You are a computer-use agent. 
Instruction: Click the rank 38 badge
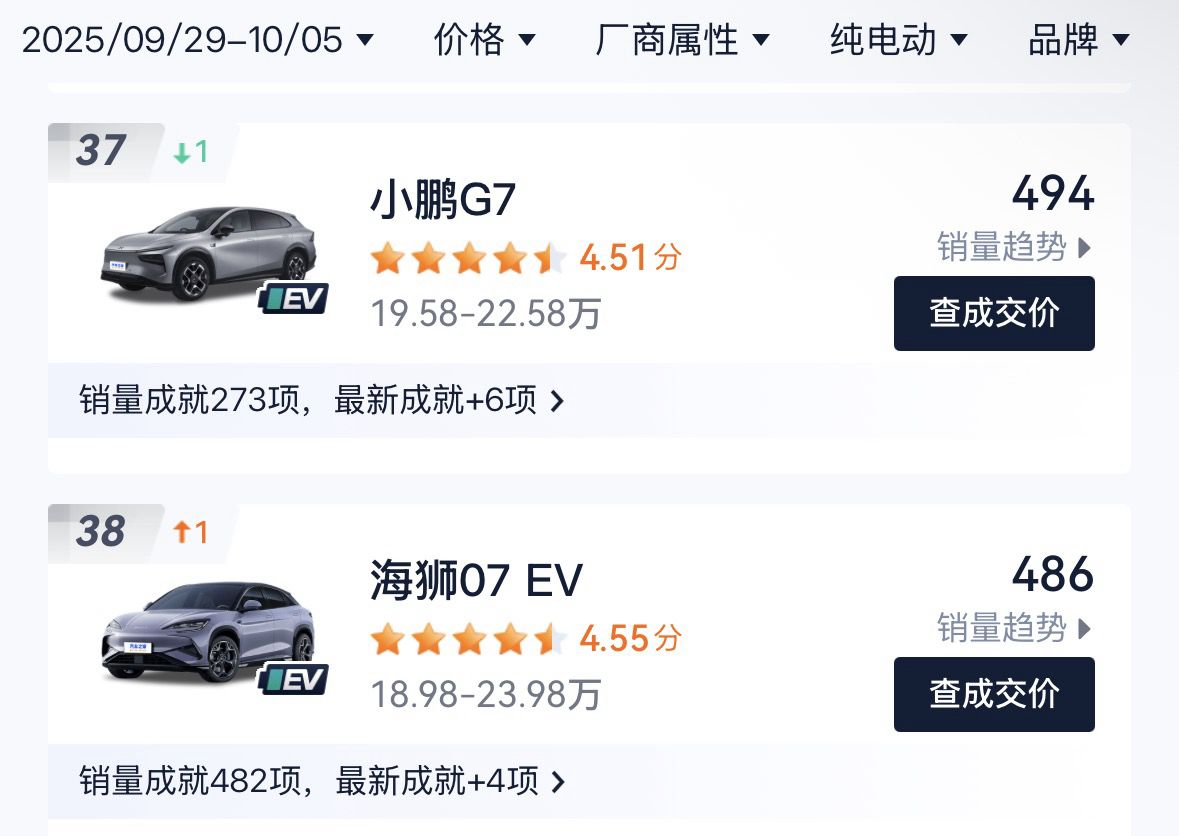100,533
